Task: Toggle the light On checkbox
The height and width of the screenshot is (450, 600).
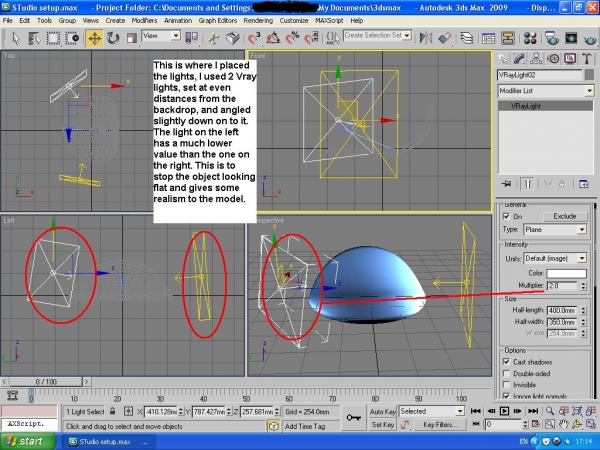Action: pyautogui.click(x=506, y=216)
